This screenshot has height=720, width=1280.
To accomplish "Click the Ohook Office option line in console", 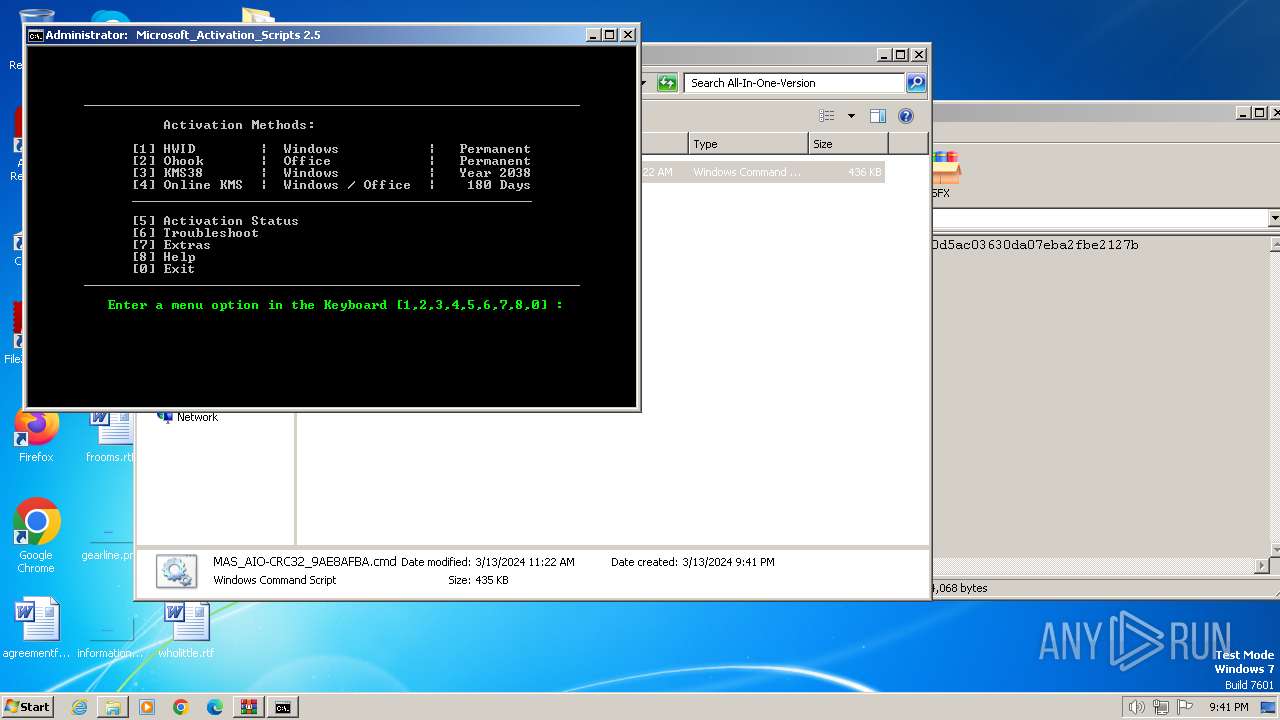I will [331, 161].
